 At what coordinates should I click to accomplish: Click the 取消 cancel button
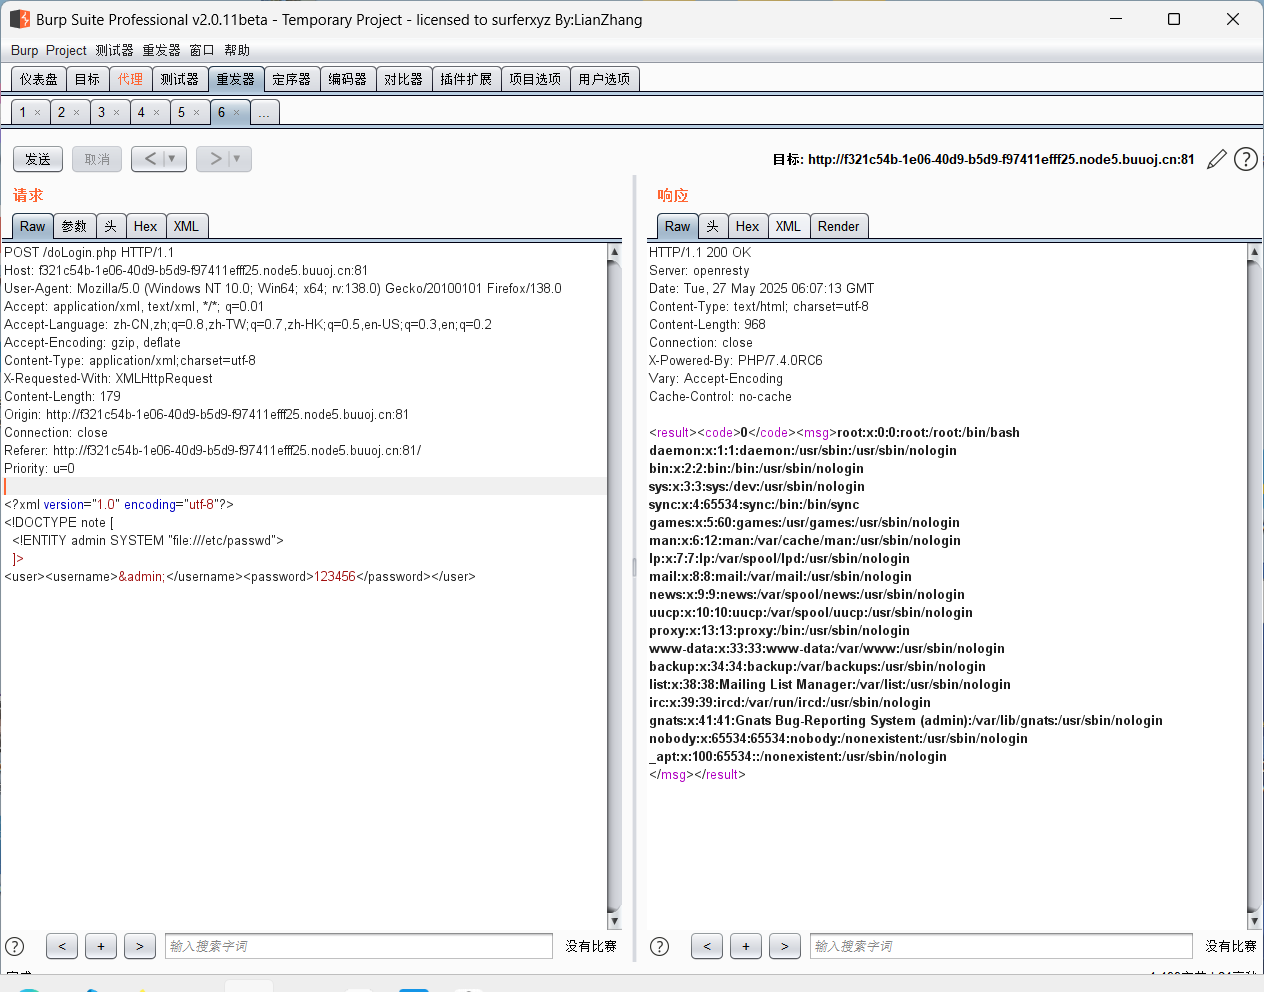tap(97, 159)
